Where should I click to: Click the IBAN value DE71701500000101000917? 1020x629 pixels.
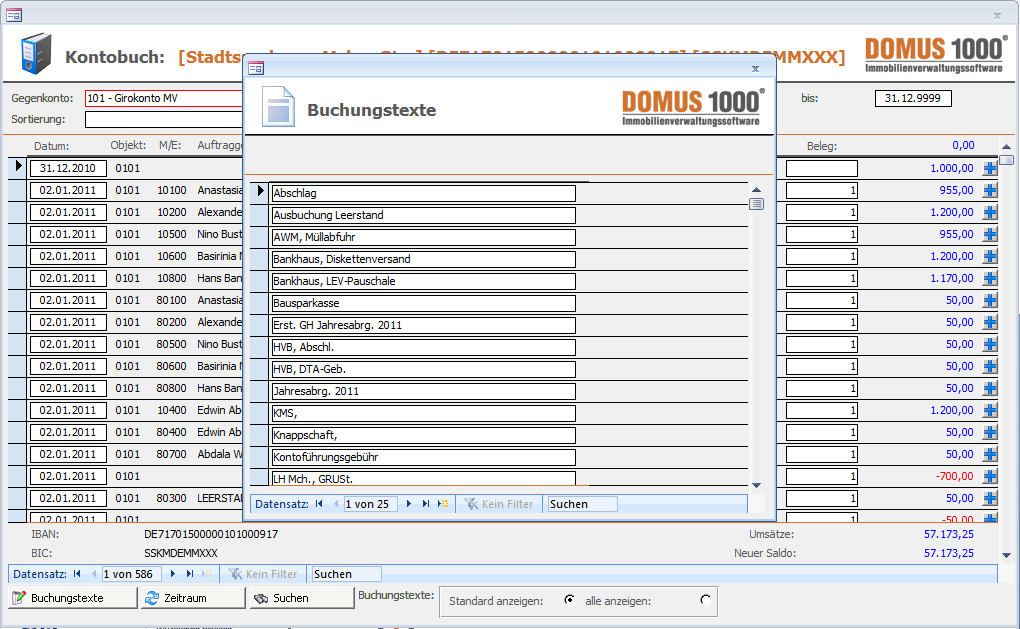pyautogui.click(x=211, y=534)
